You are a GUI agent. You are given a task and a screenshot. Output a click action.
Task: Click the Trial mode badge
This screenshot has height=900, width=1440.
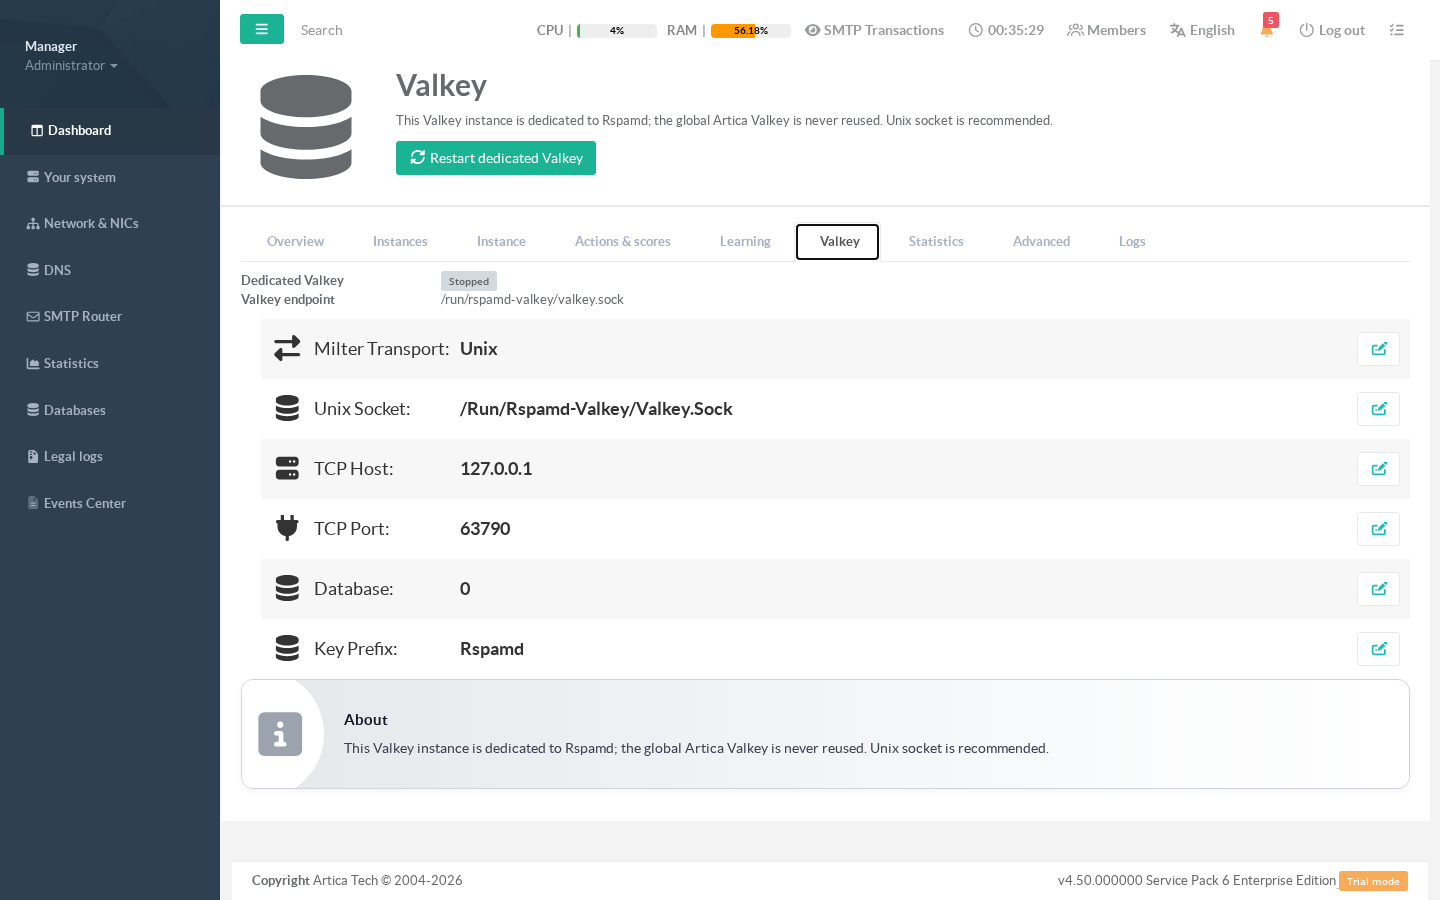1373,881
